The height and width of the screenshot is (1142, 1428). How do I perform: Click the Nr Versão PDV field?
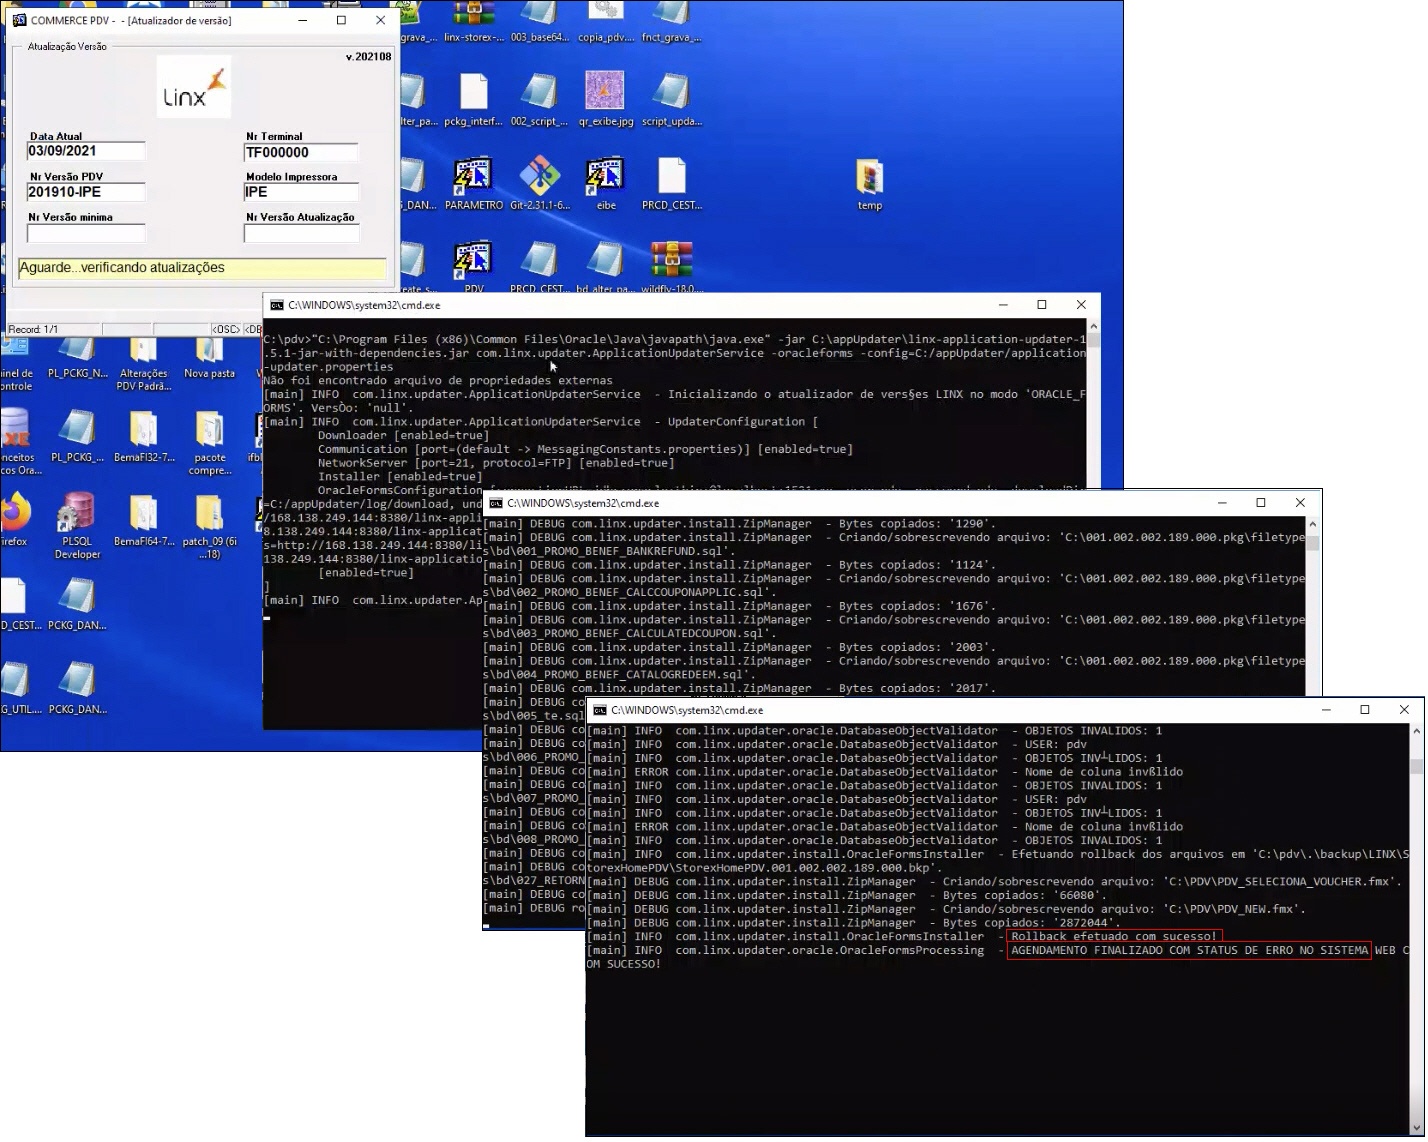pyautogui.click(x=86, y=192)
